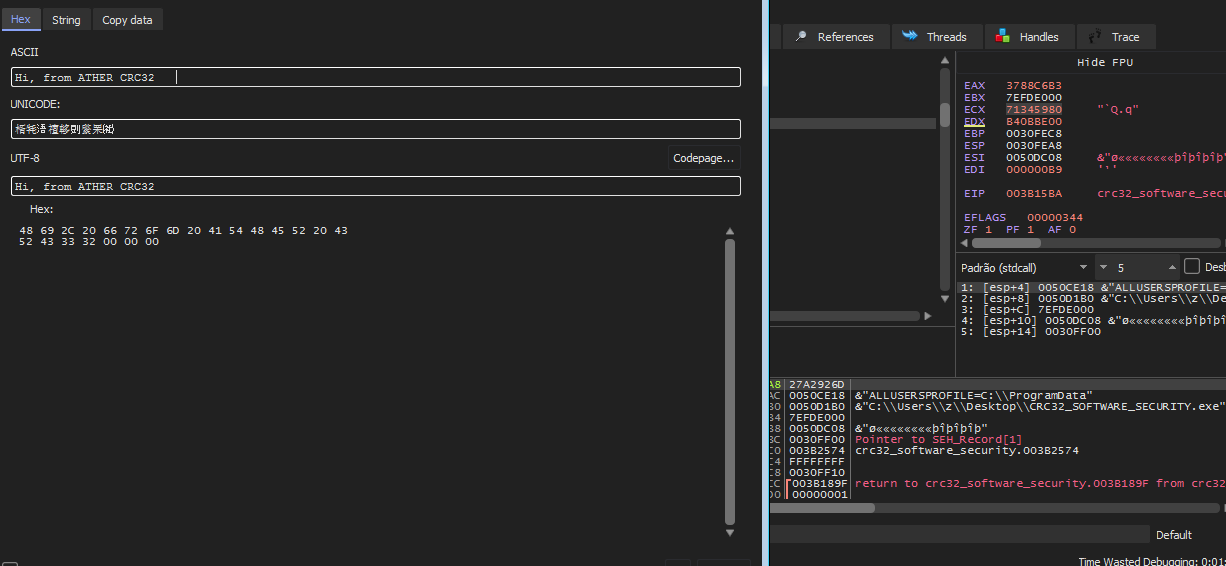Select argument row 4: [esp+10]

[1093, 321]
